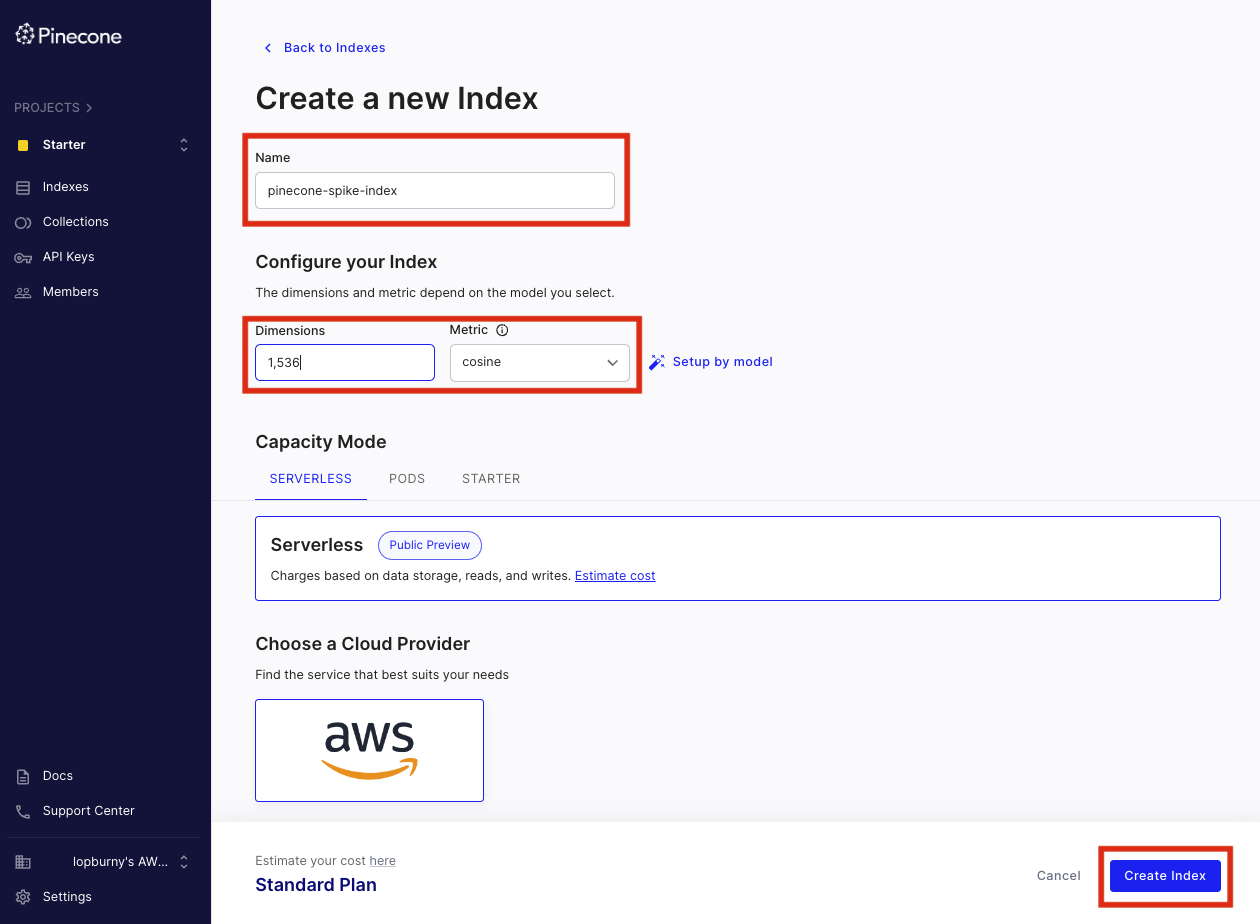Open the Estimate cost link
Screen dimensions: 1260x924
pyautogui.click(x=614, y=575)
